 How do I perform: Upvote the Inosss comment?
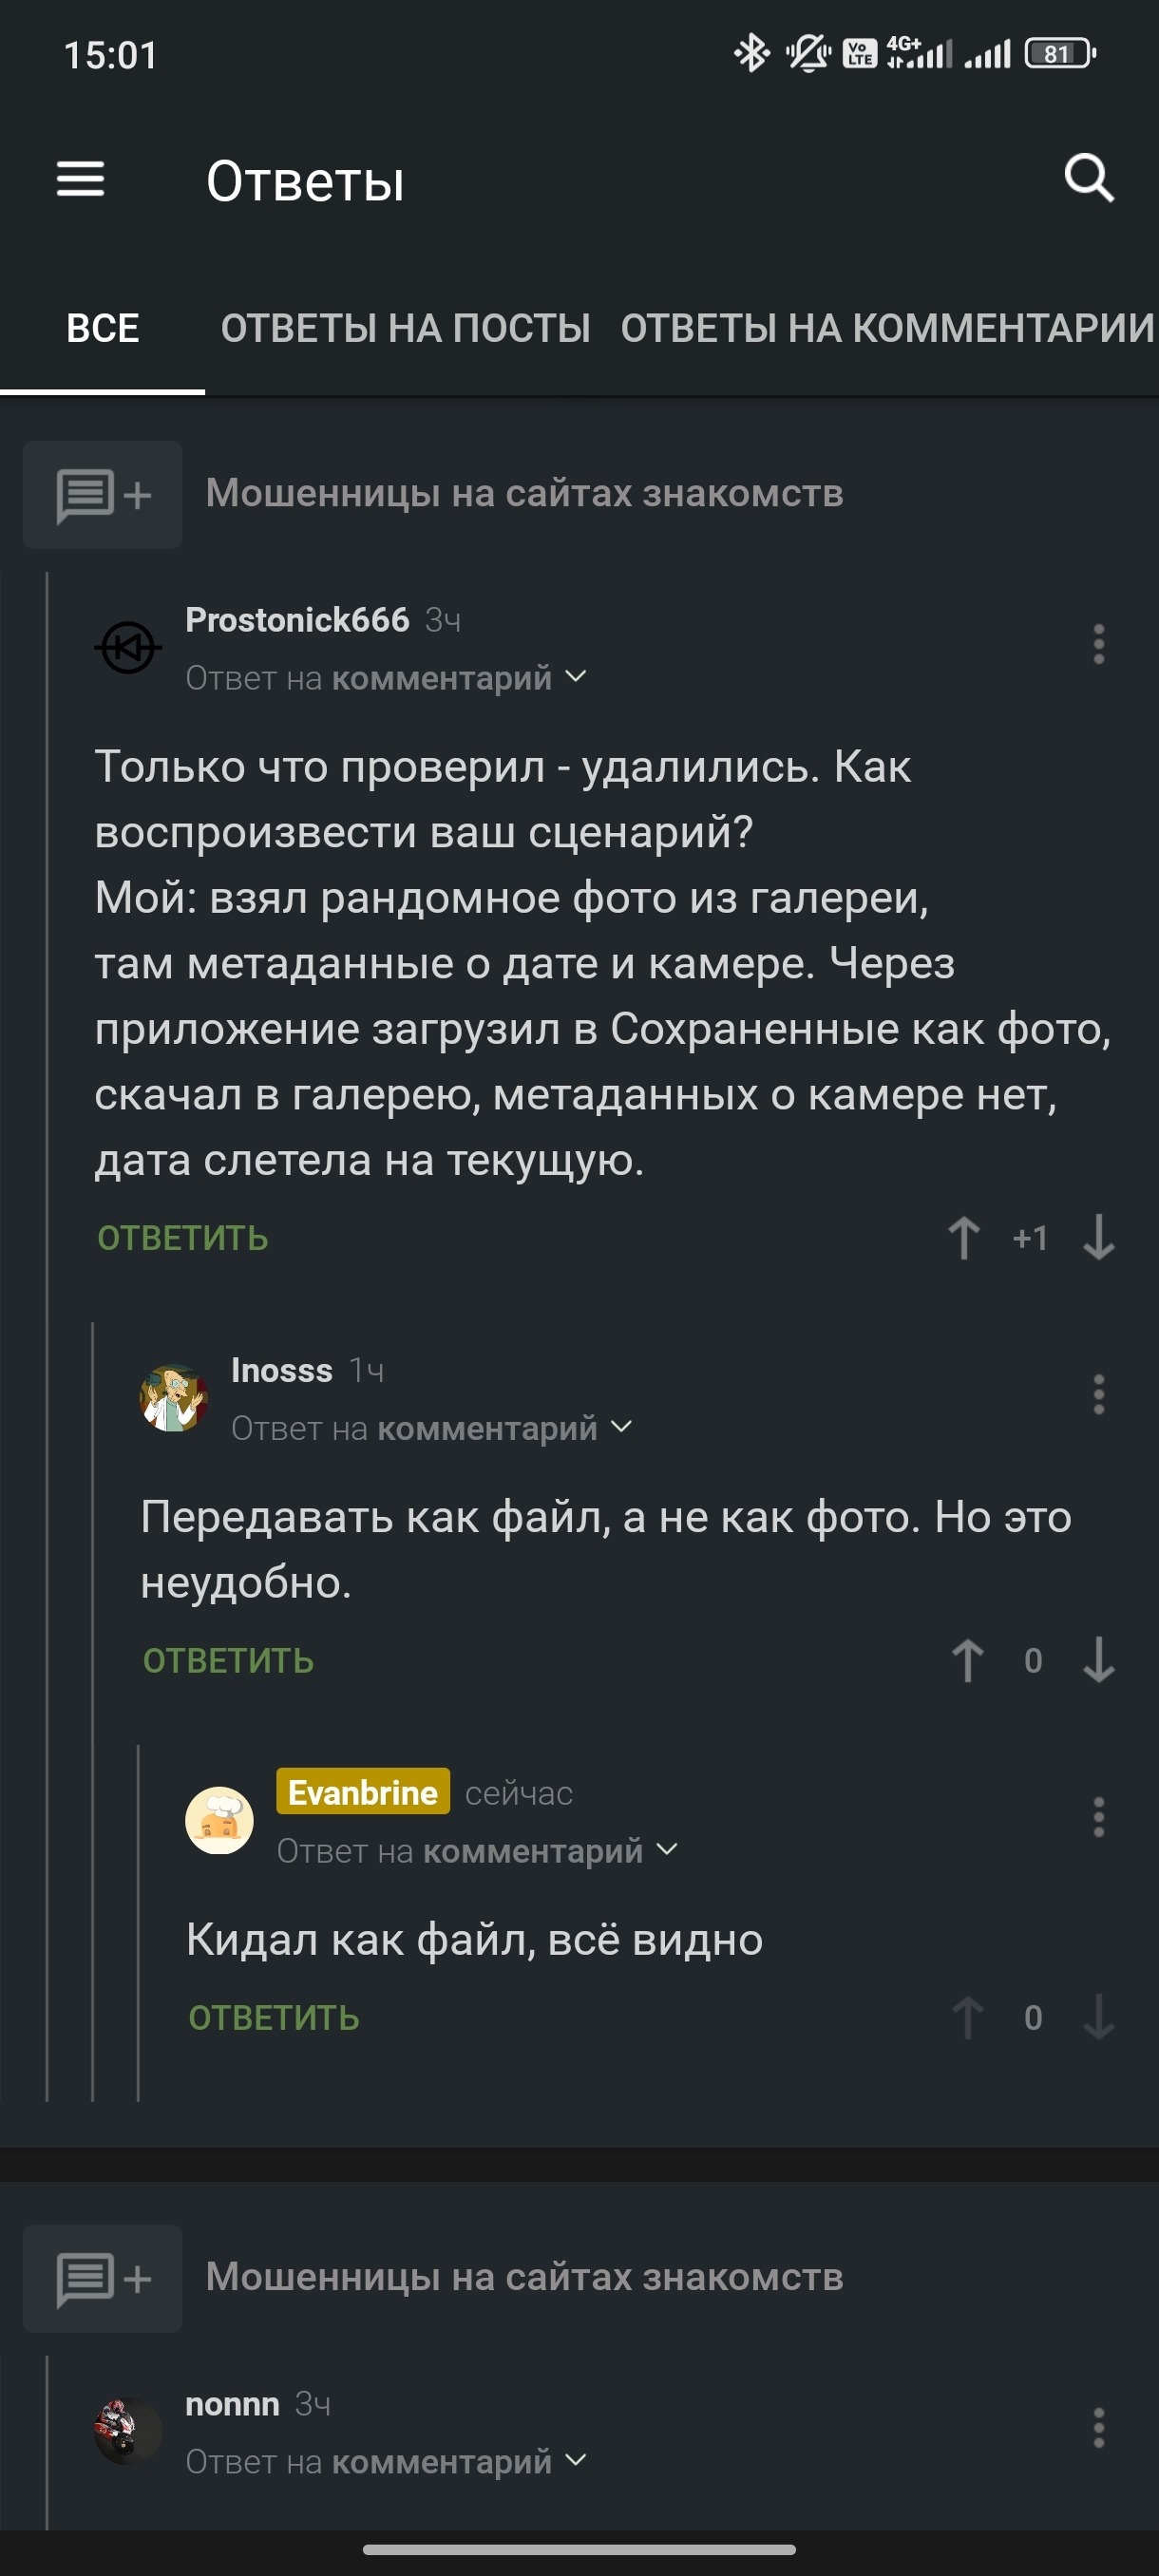click(967, 1661)
